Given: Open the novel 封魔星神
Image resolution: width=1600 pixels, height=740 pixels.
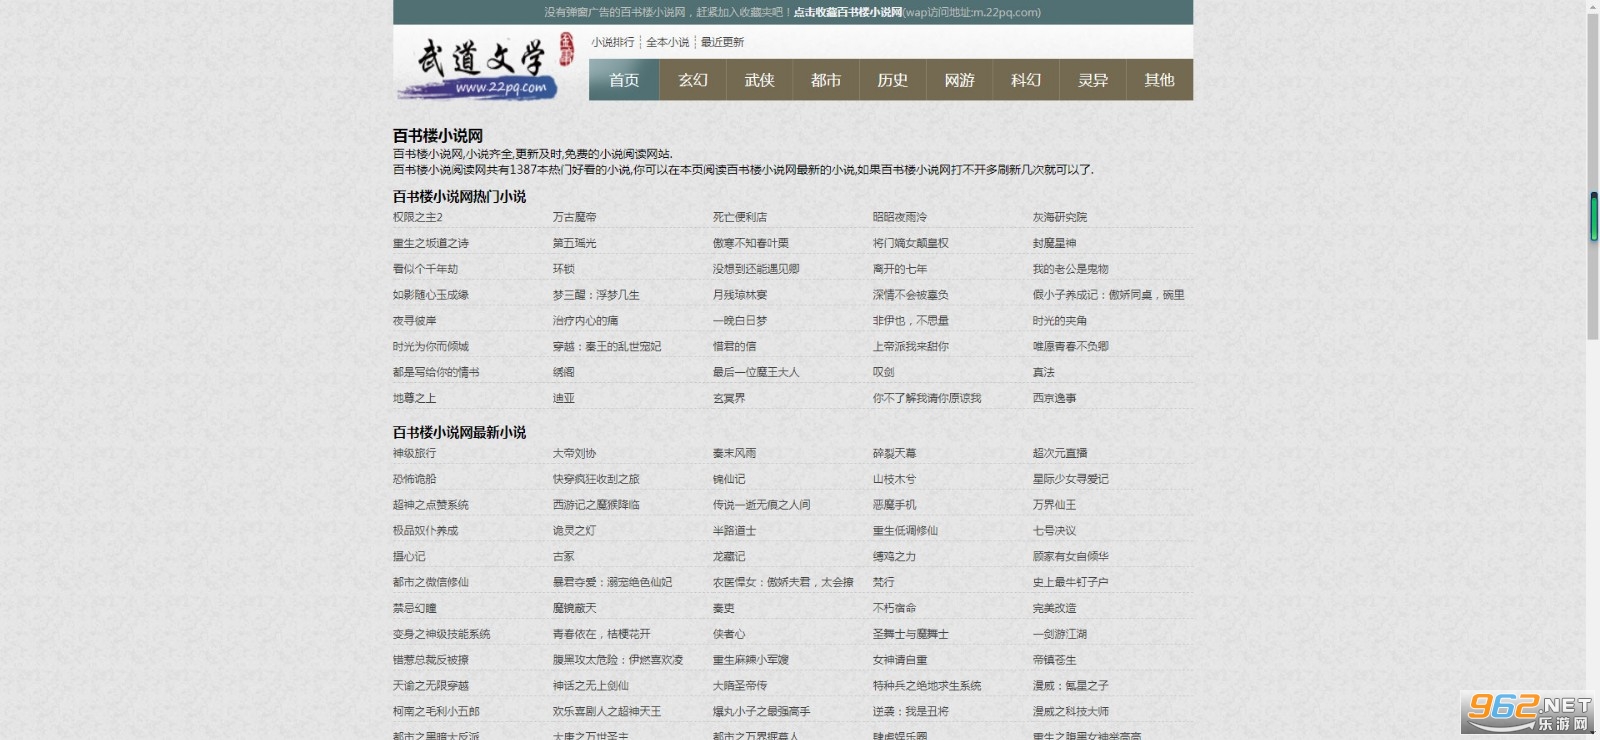Looking at the screenshot, I should pos(1055,243).
